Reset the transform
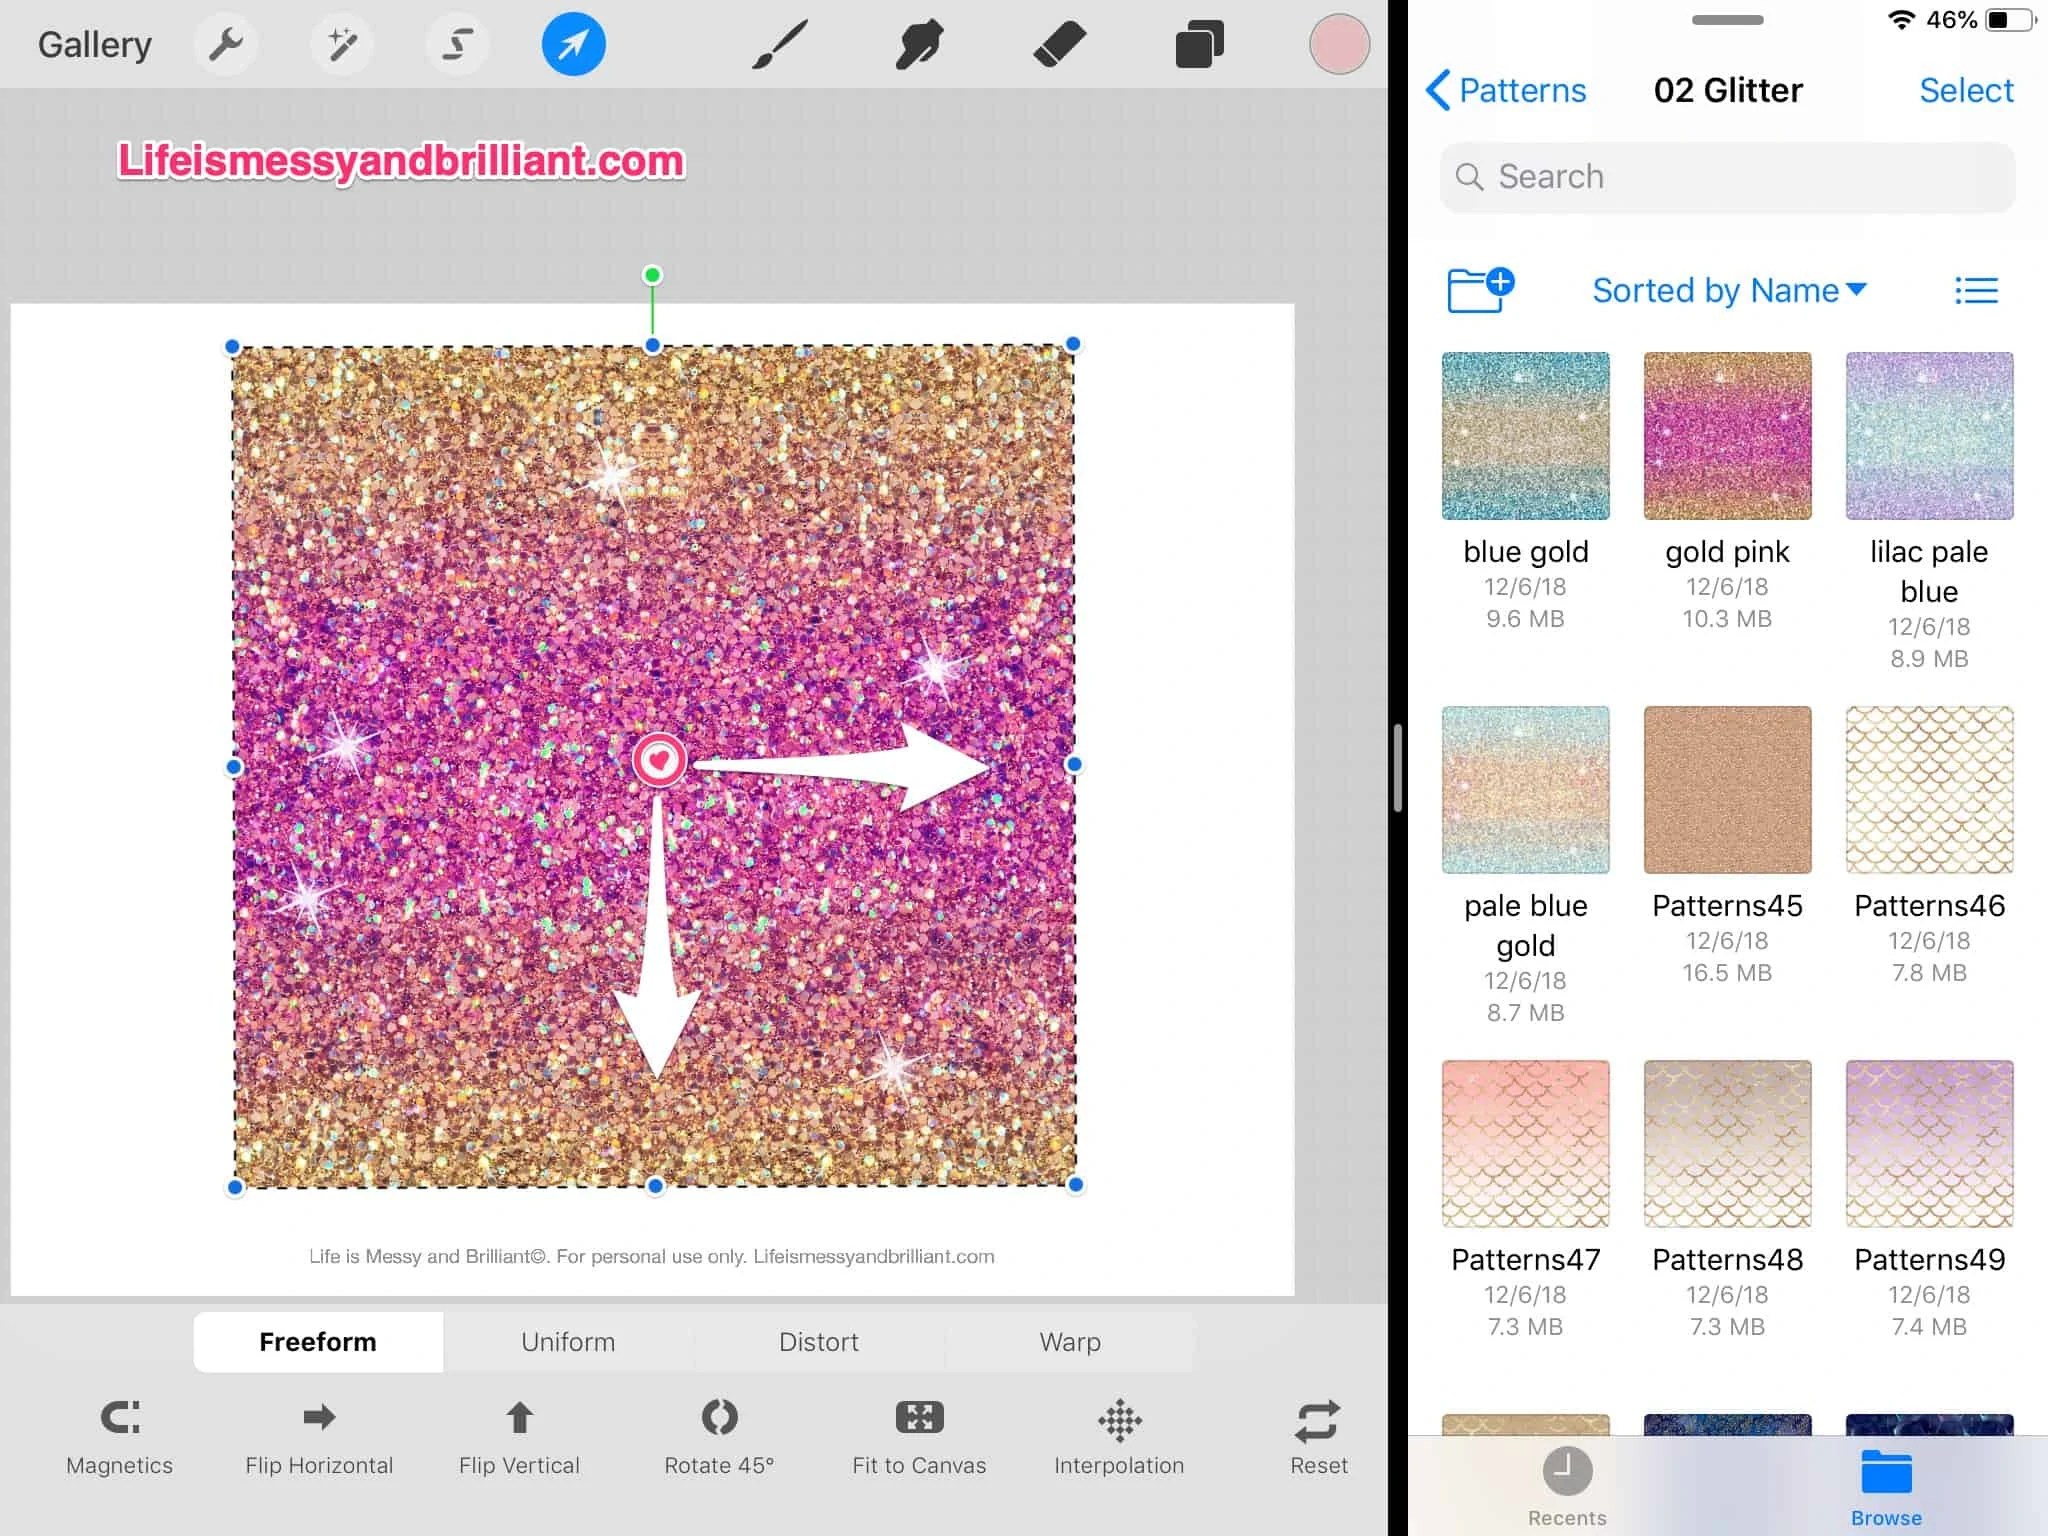 [1318, 1437]
